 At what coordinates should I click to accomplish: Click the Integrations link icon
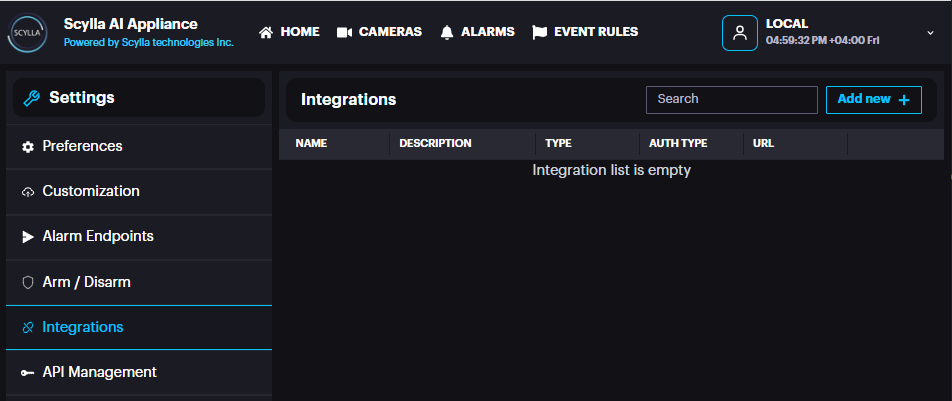click(x=28, y=328)
